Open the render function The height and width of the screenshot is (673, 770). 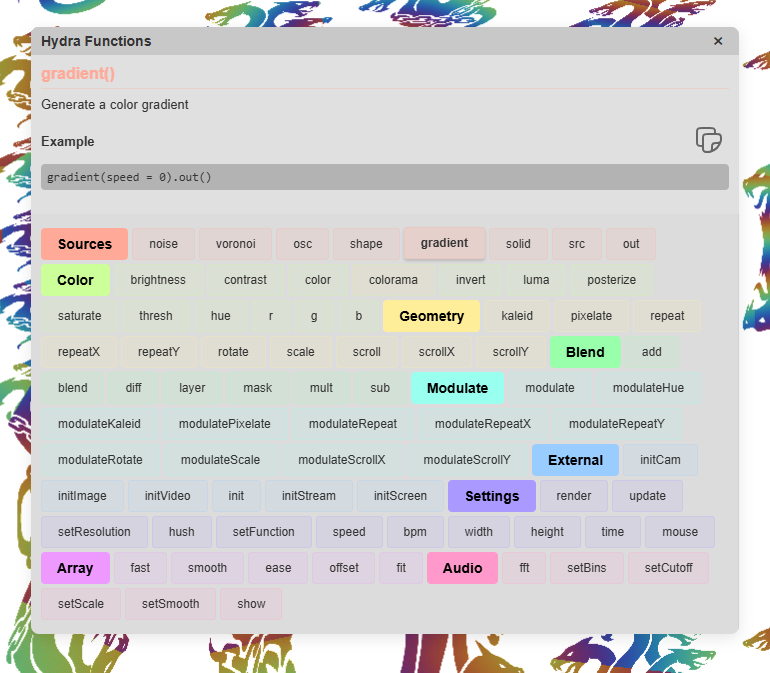(x=574, y=496)
